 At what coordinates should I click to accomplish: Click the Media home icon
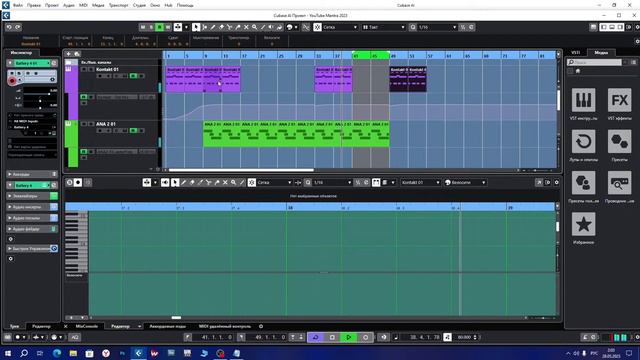(578, 71)
